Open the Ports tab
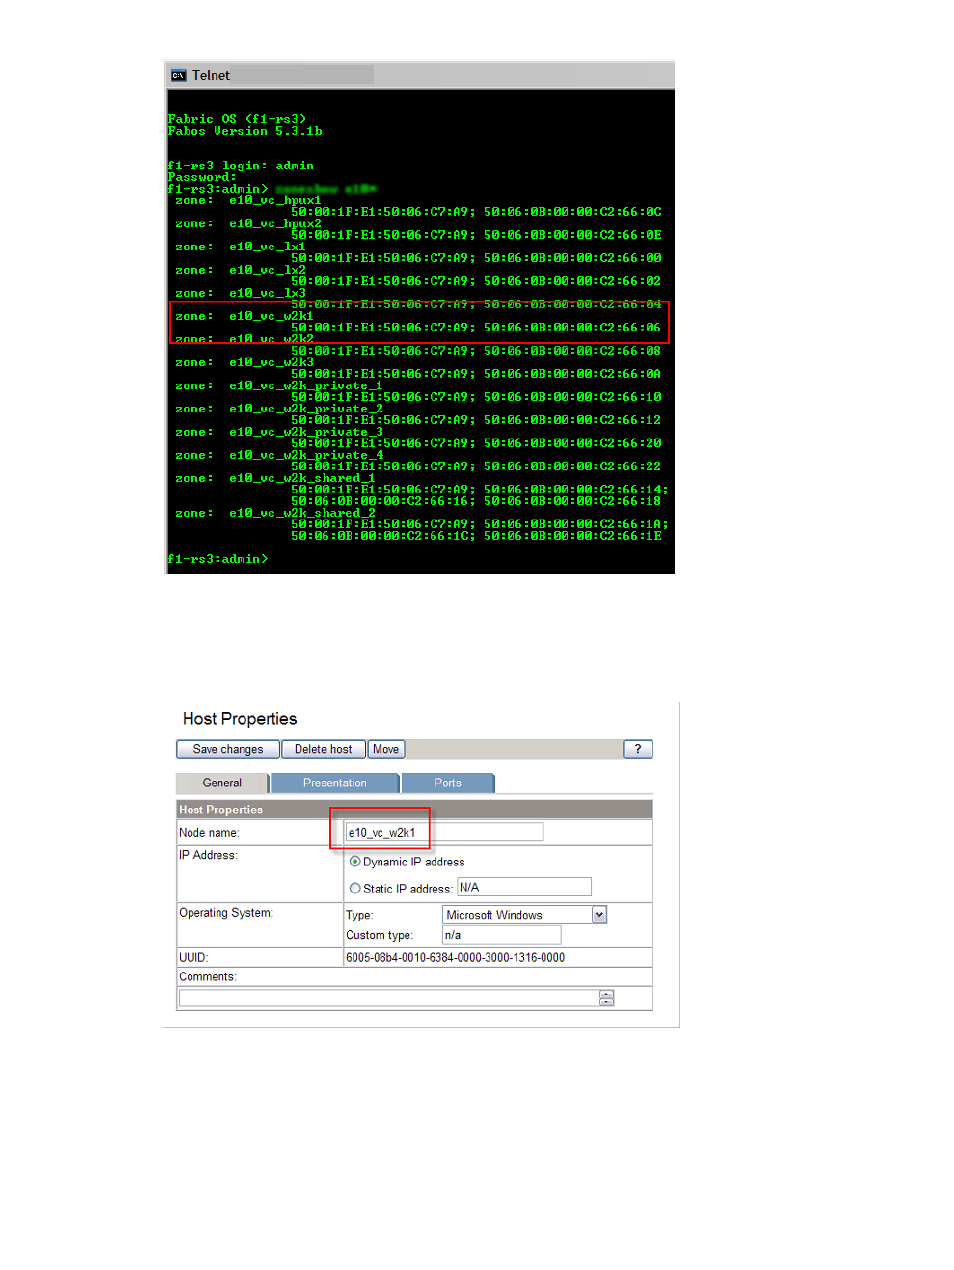 pyautogui.click(x=448, y=783)
